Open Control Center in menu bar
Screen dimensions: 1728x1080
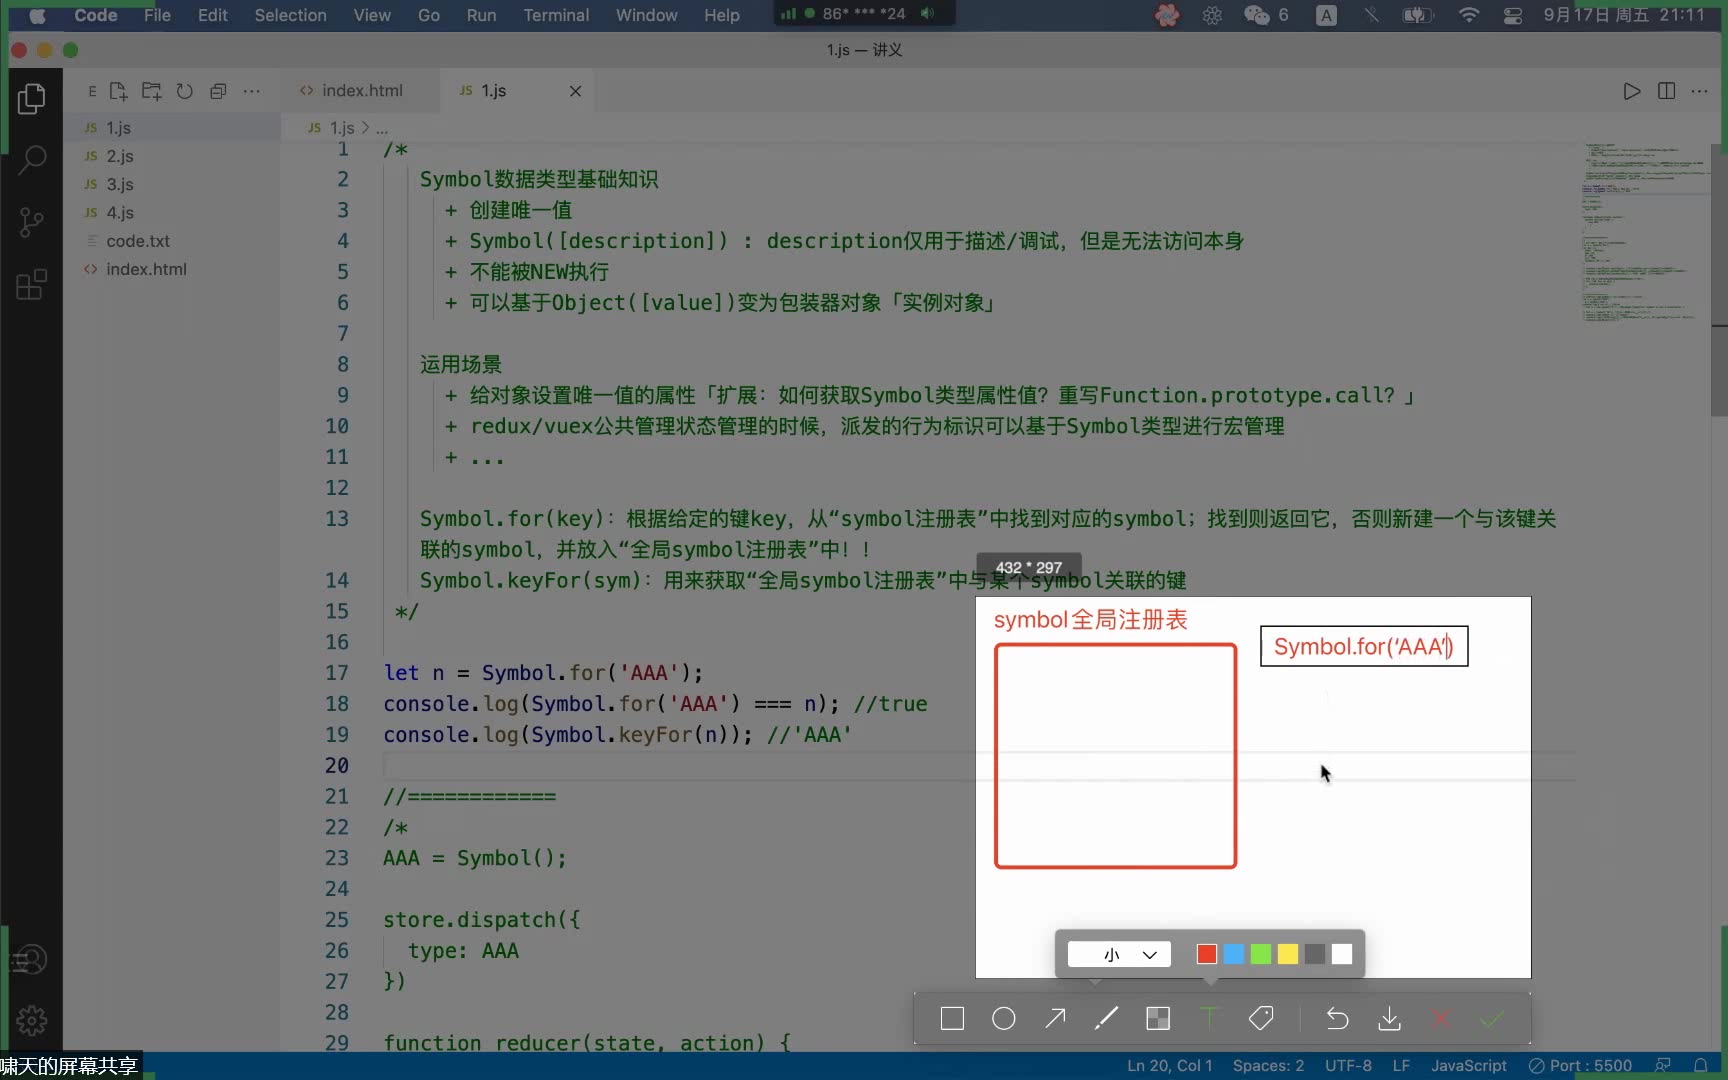point(1513,15)
